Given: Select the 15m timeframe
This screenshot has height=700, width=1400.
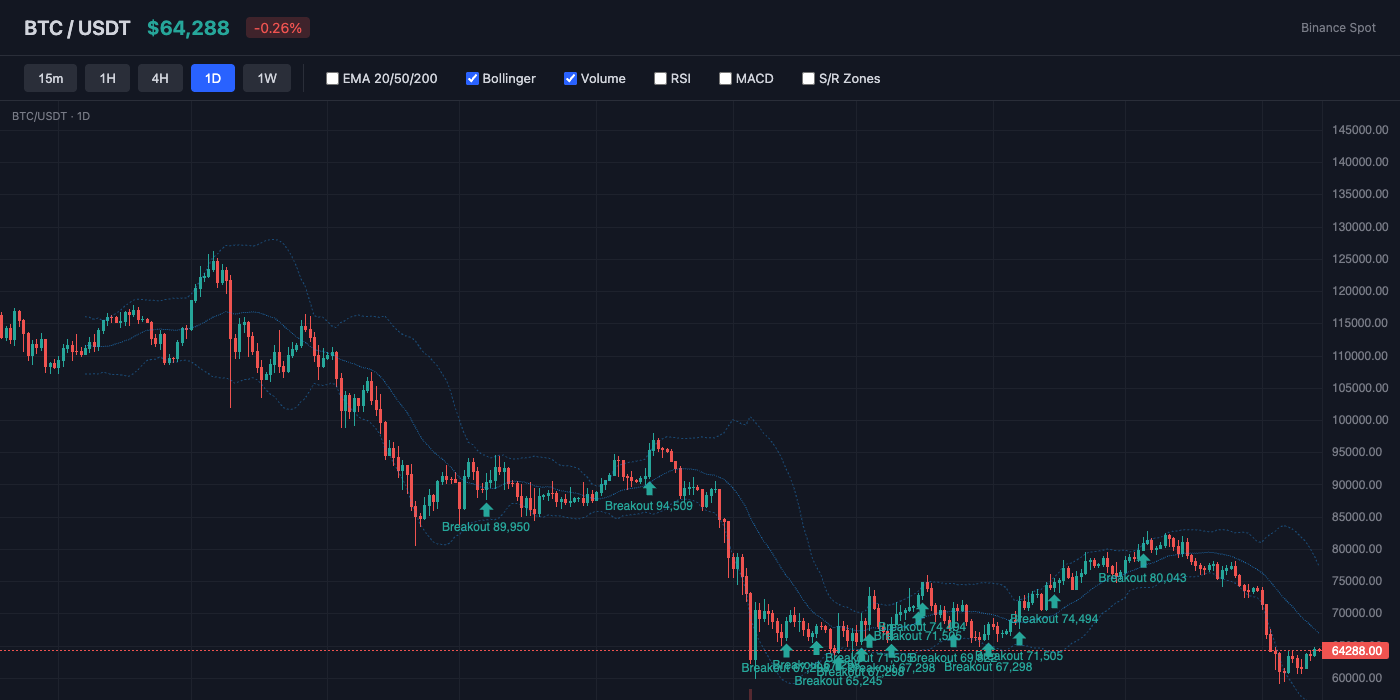Looking at the screenshot, I should coord(51,78).
